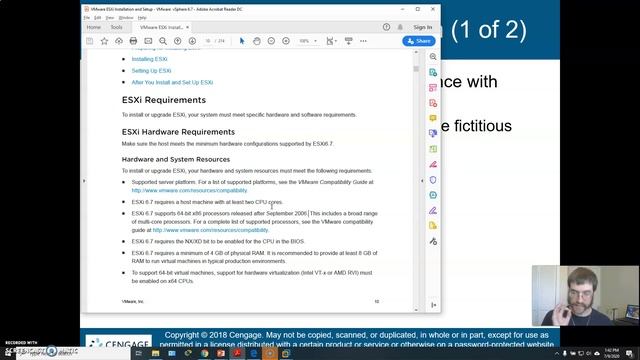Switch to the Tools tab
The image size is (640, 360).
[116, 27]
